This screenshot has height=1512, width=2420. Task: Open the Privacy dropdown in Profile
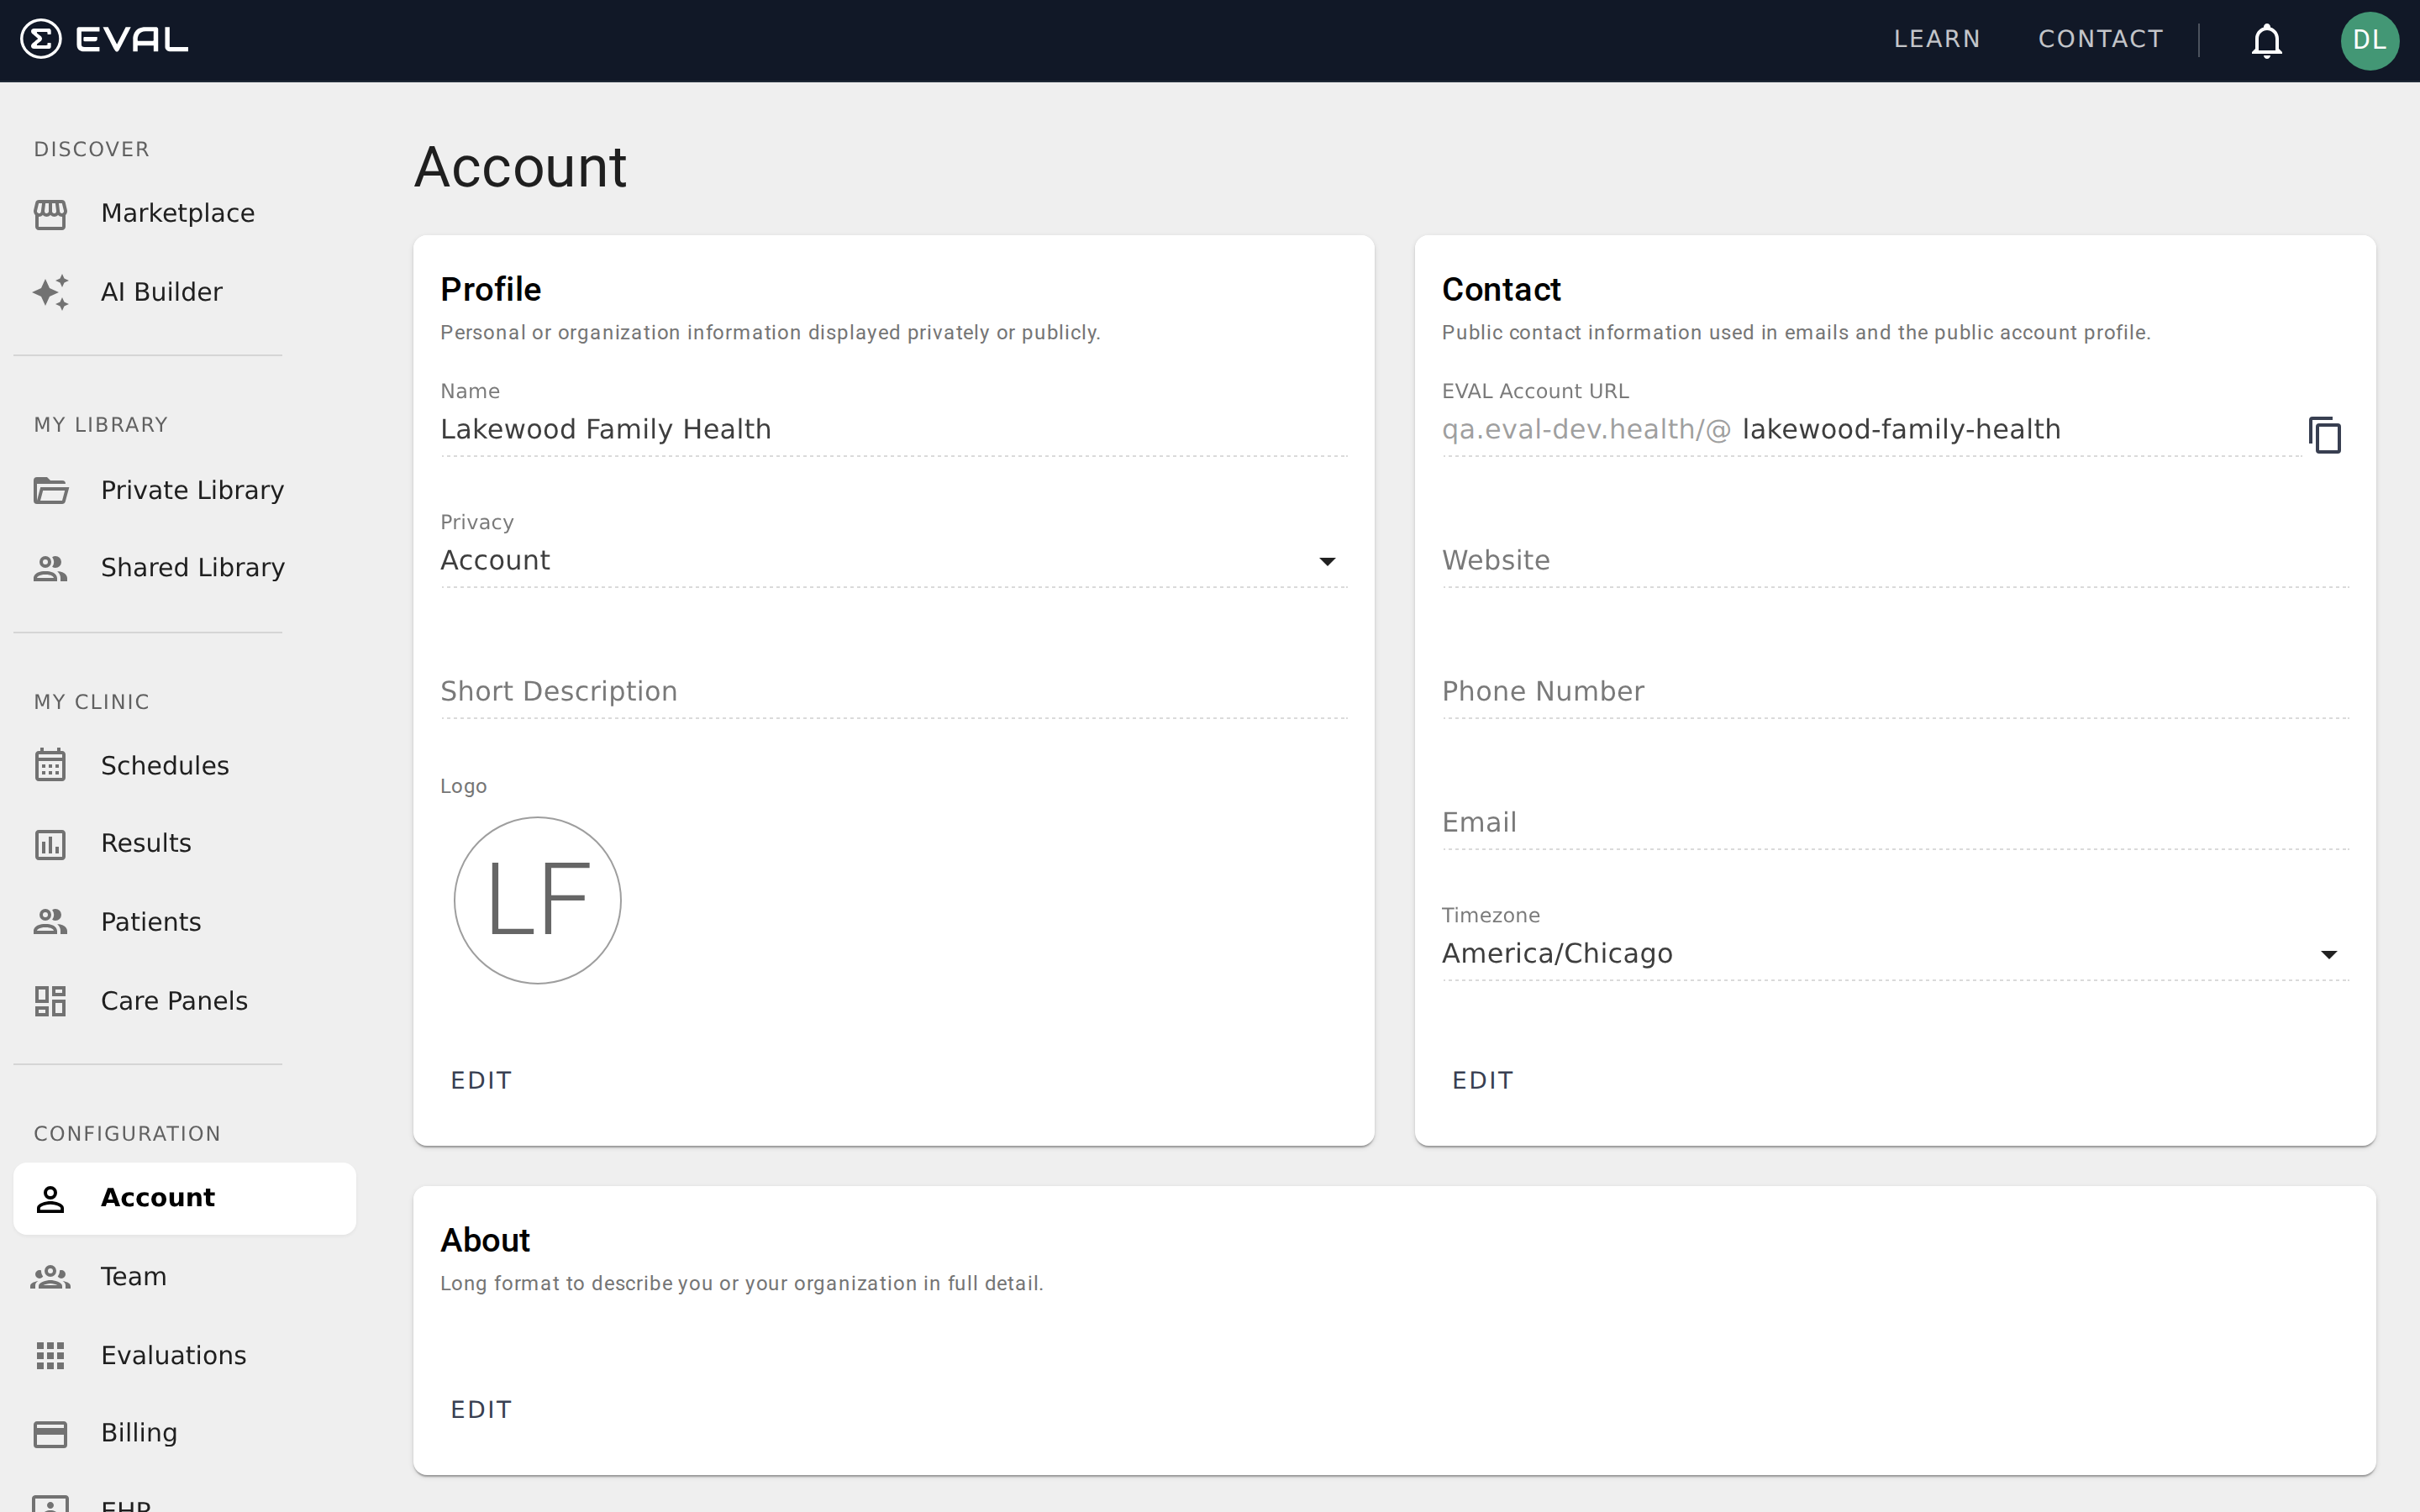[x=1327, y=561]
